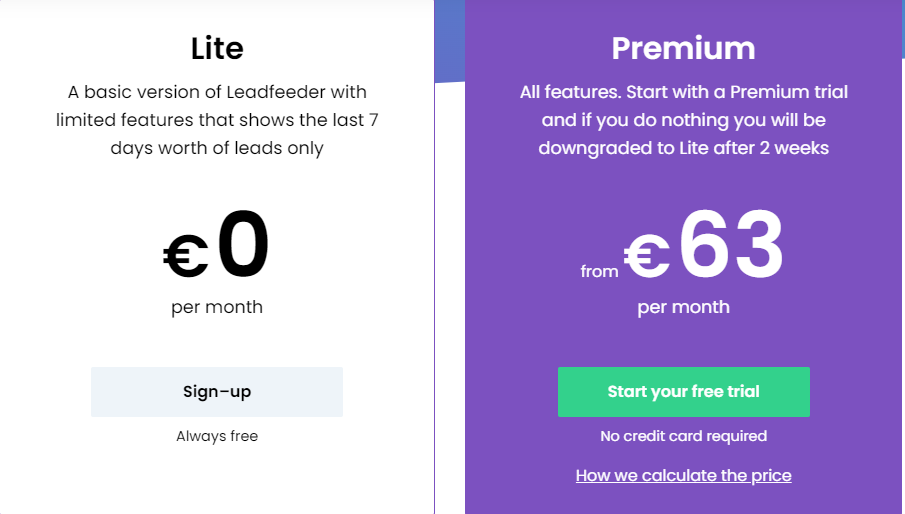Click 'per month' under the Lite price
This screenshot has height=514, width=905.
pyautogui.click(x=217, y=307)
